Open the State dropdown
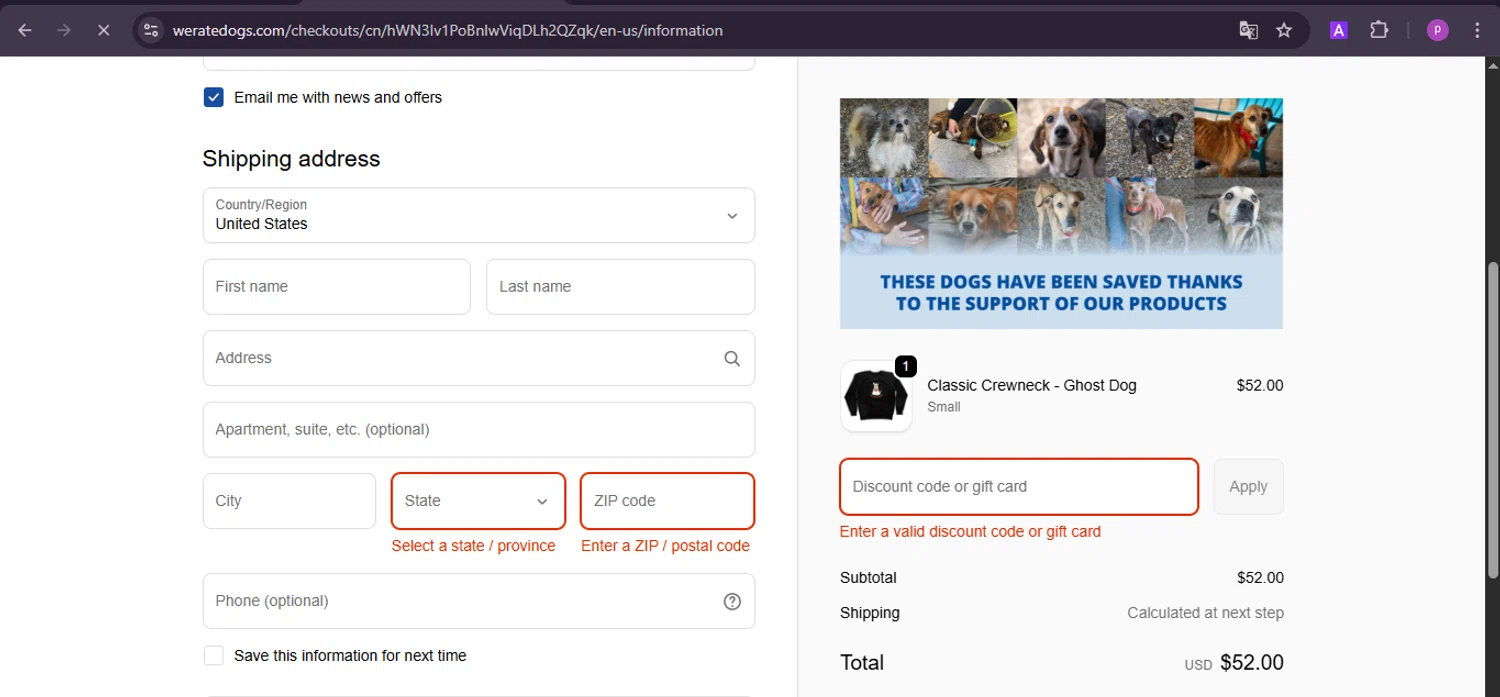Image resolution: width=1500 pixels, height=697 pixels. coord(478,501)
